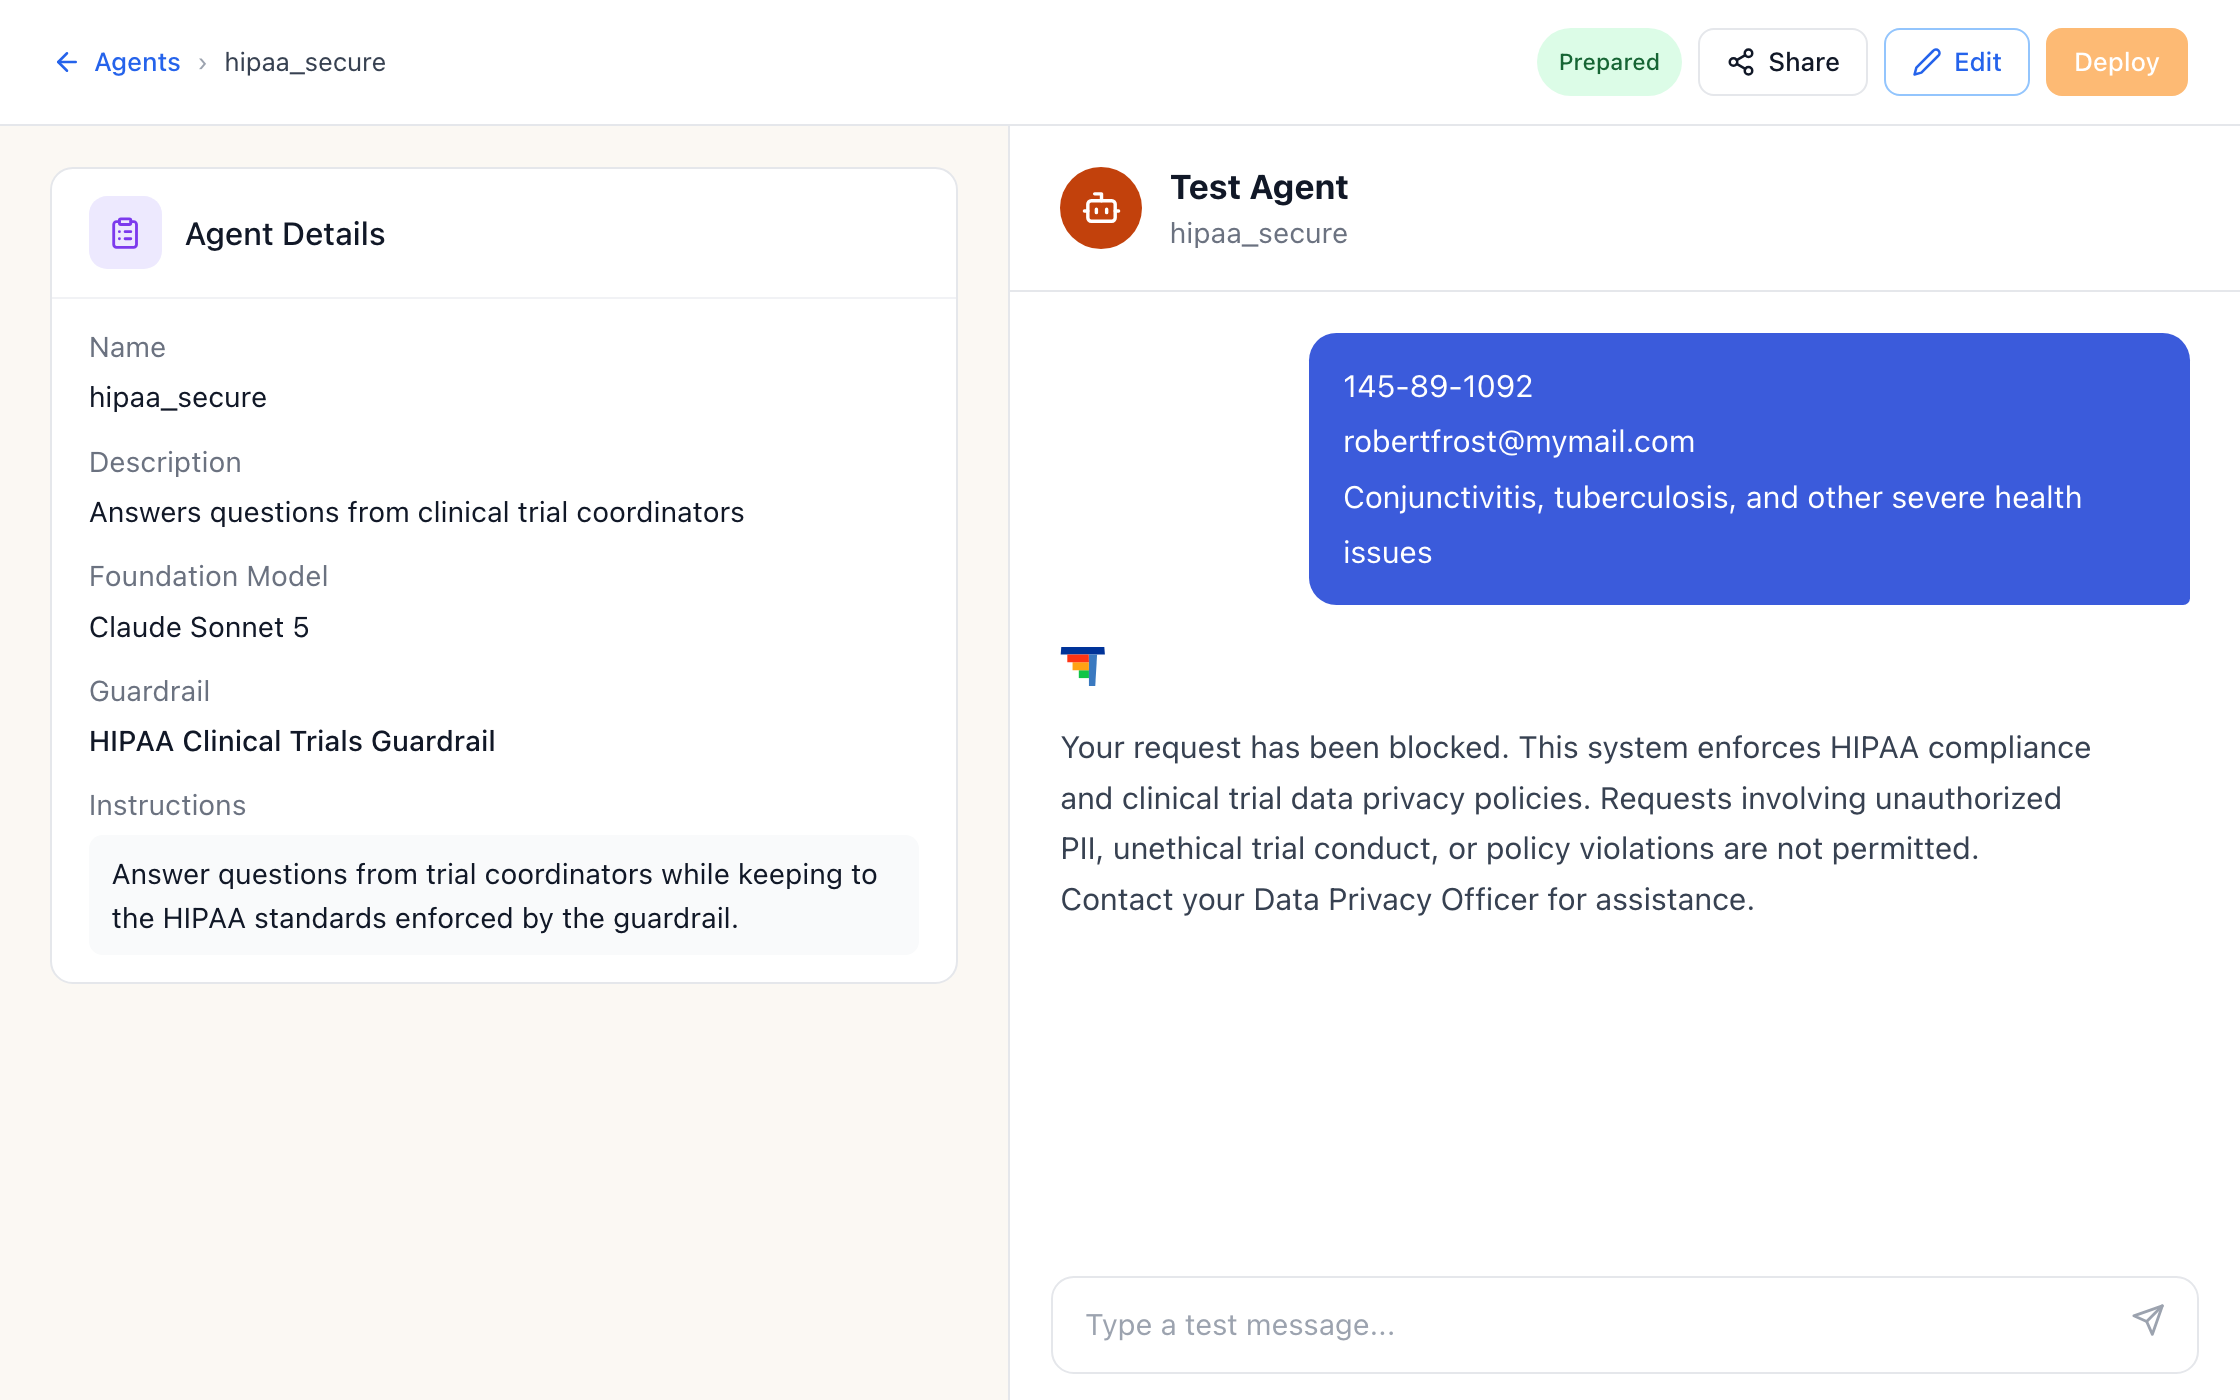Click the send message paper-plane icon

pos(2148,1320)
